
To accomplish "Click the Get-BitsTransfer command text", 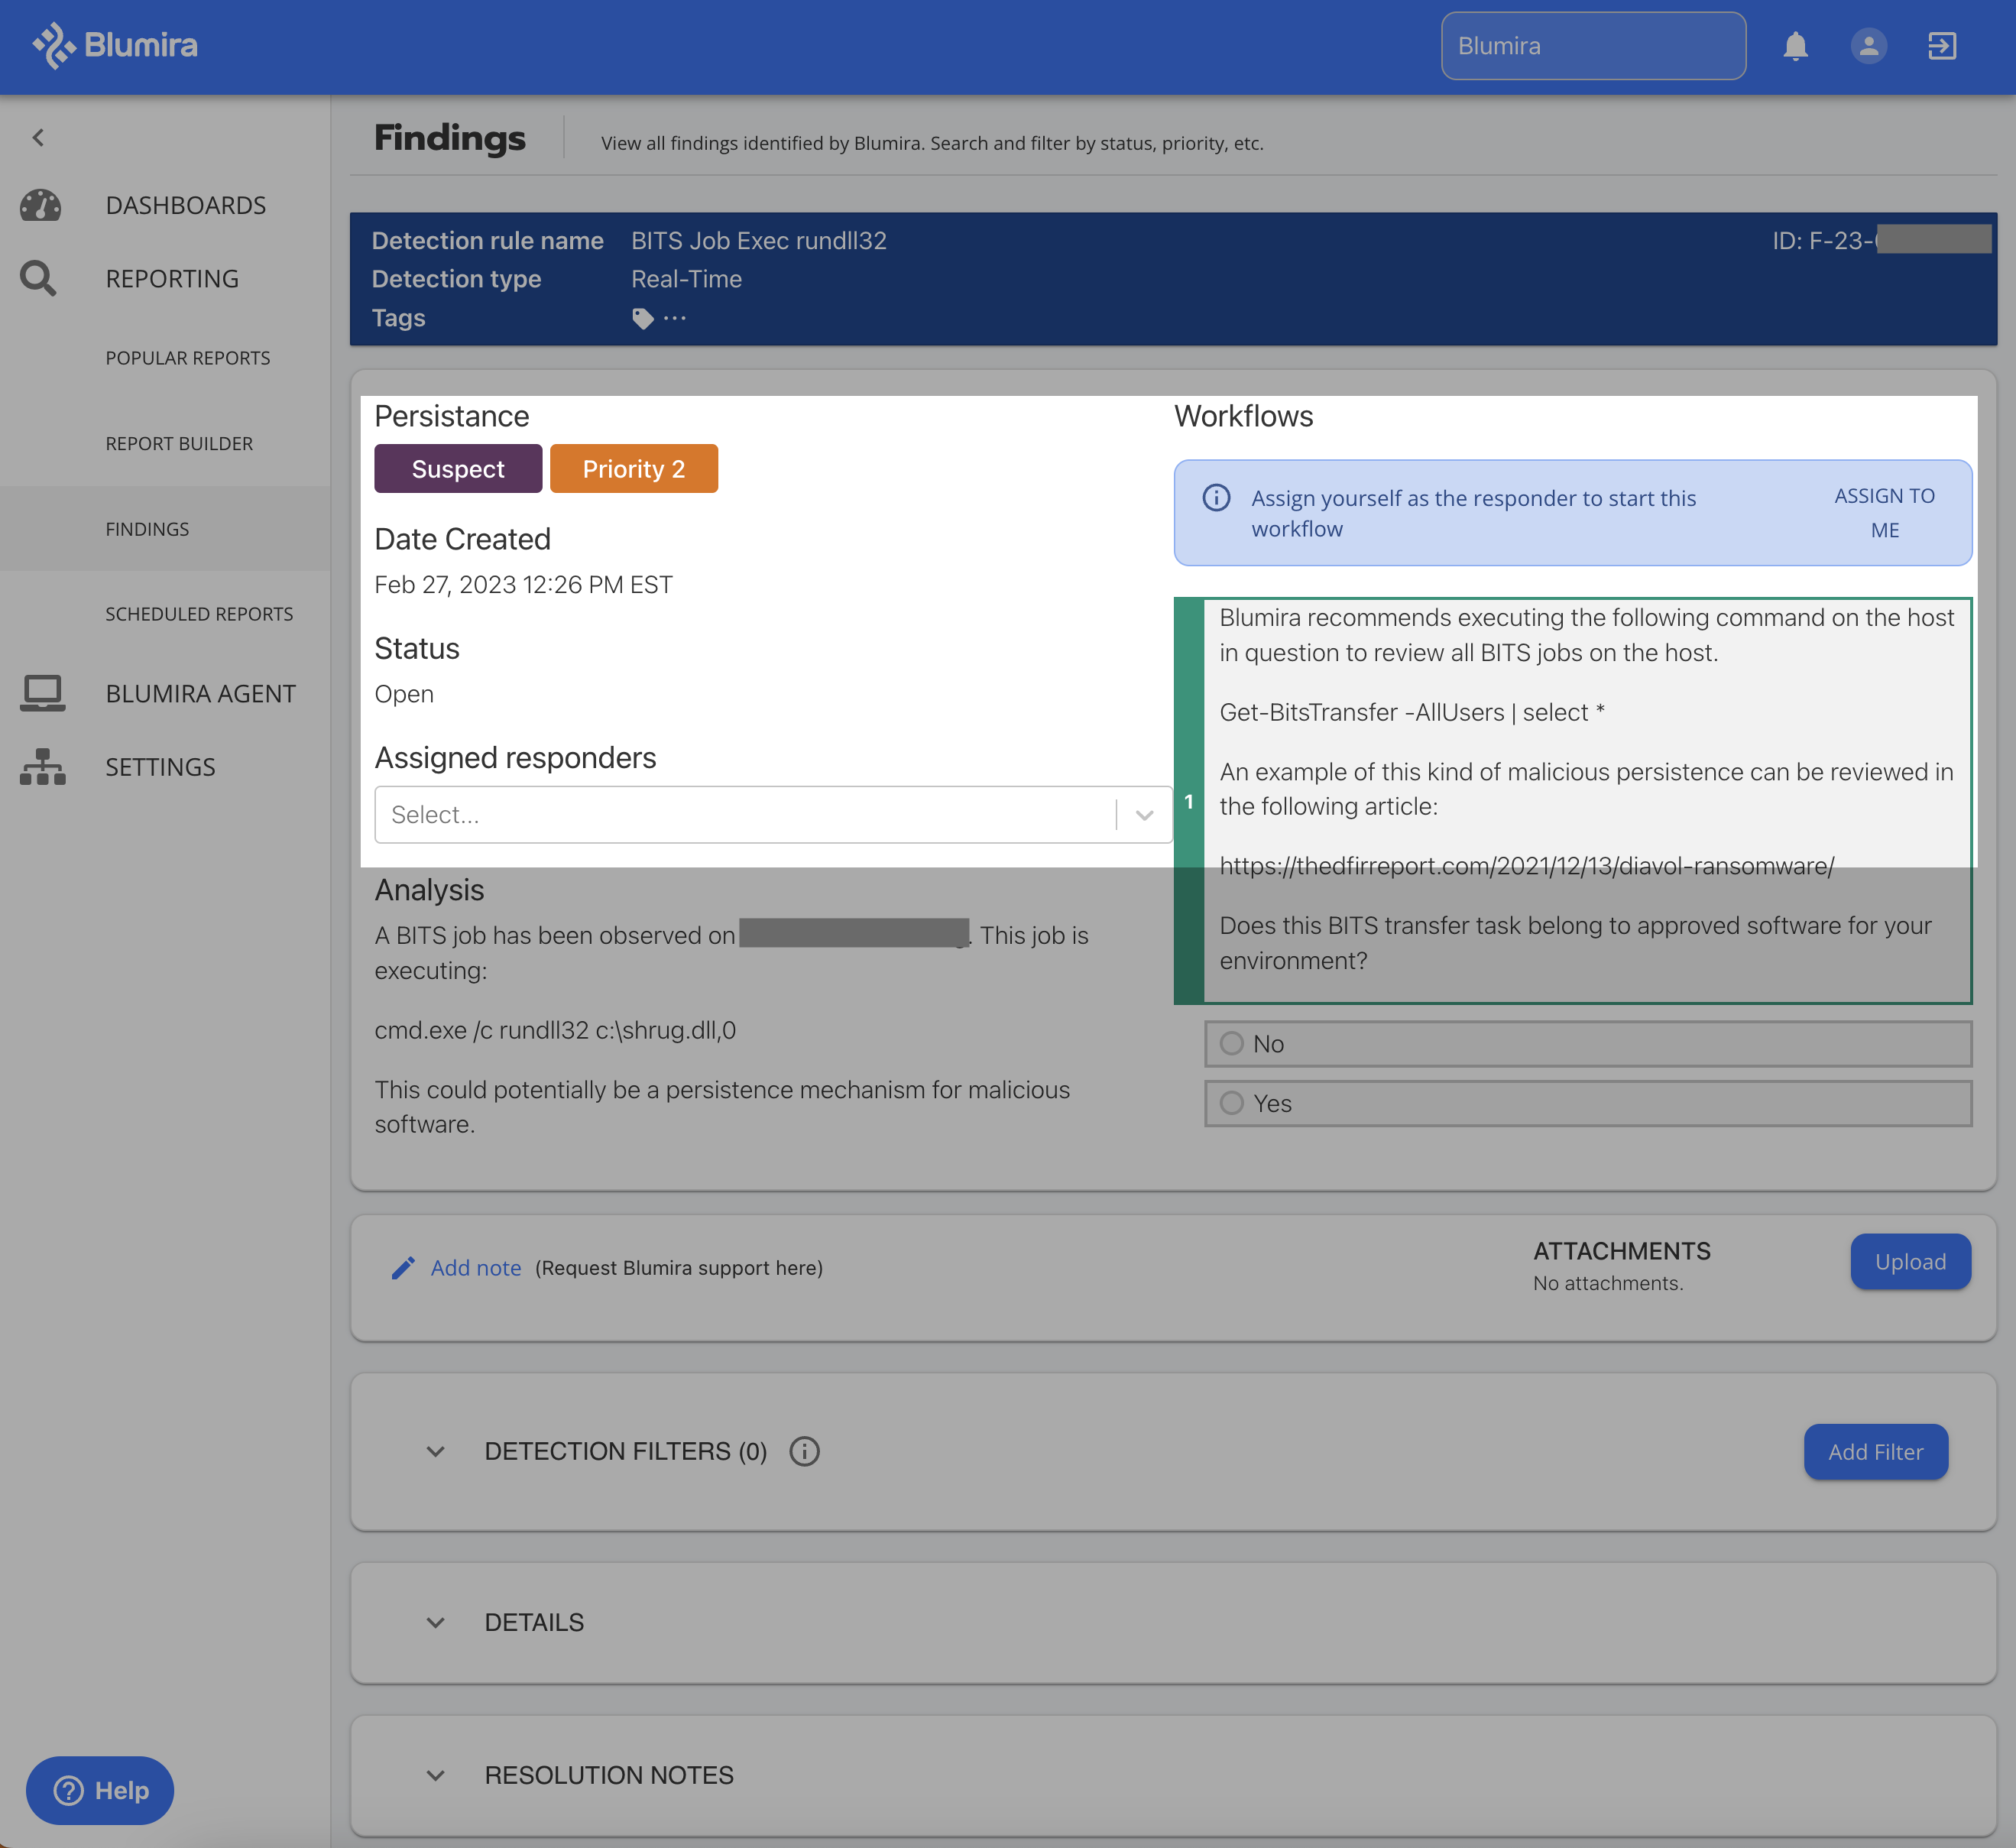I will [1412, 712].
